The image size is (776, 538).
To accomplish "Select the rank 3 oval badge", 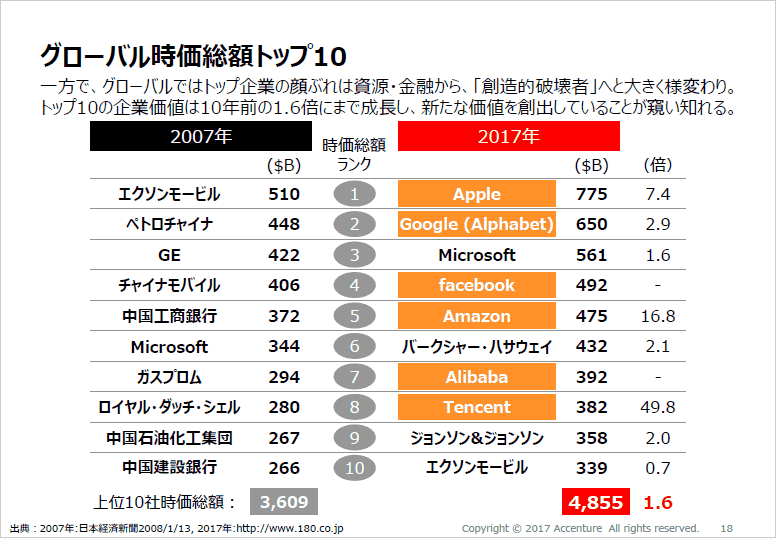I will pyautogui.click(x=354, y=255).
